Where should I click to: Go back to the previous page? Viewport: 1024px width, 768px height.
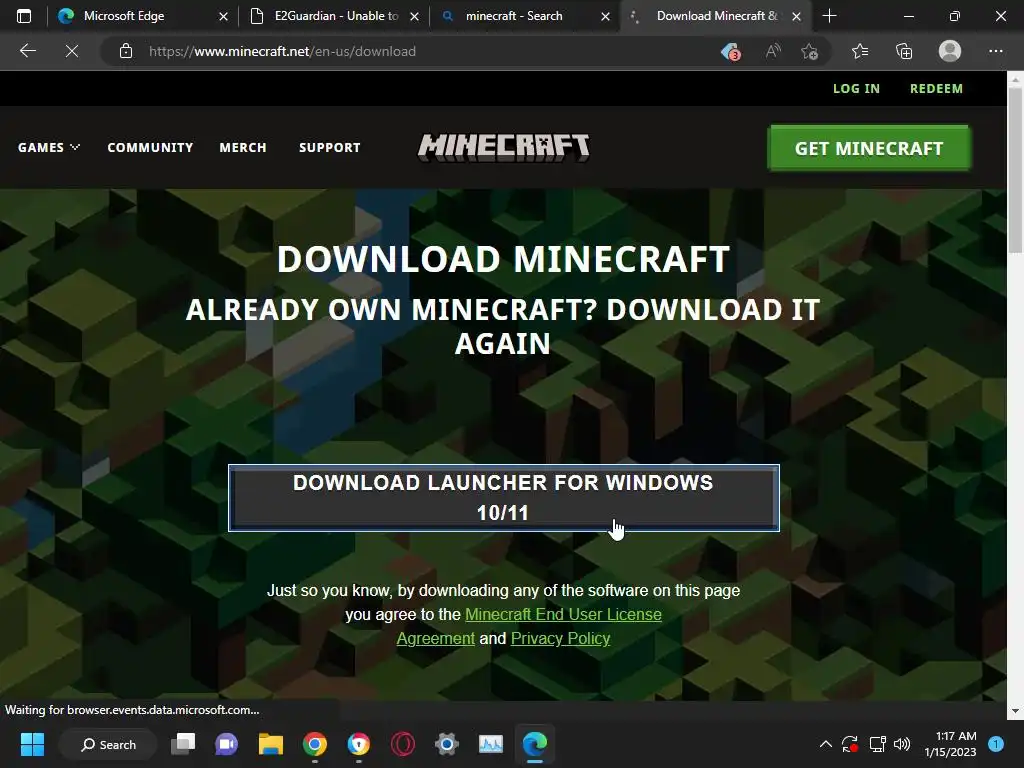point(28,51)
